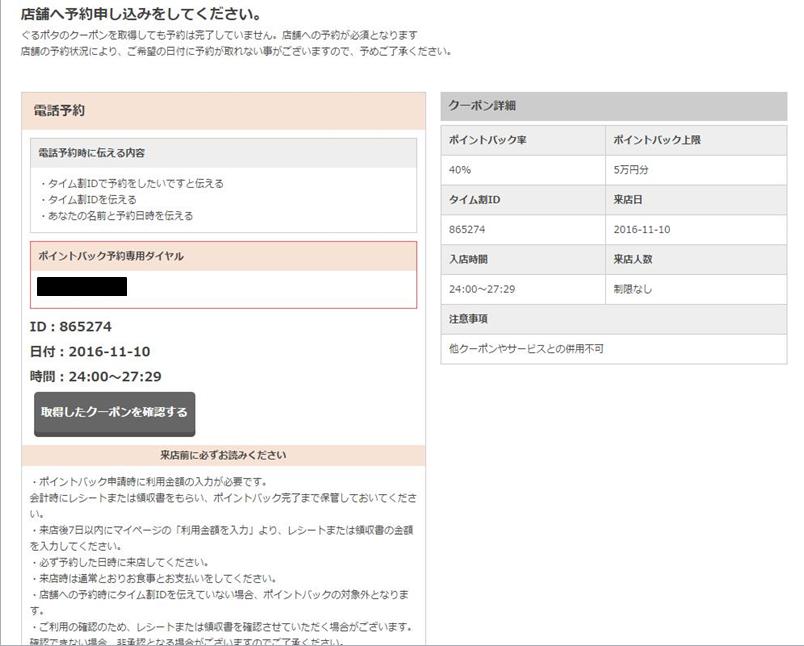Click the 制限なし value cell
The height and width of the screenshot is (646, 804).
[x=634, y=290]
